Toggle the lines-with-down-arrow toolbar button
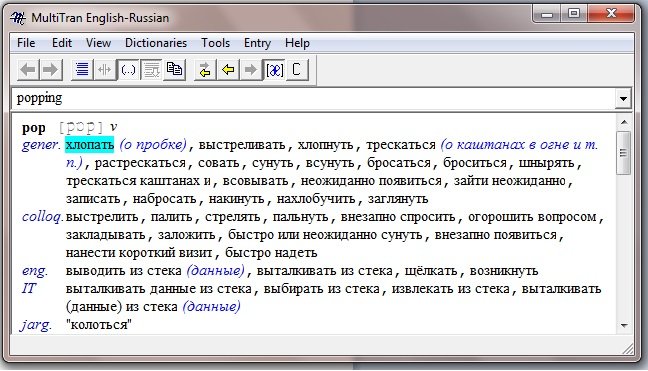The height and width of the screenshot is (371, 648). 151,69
